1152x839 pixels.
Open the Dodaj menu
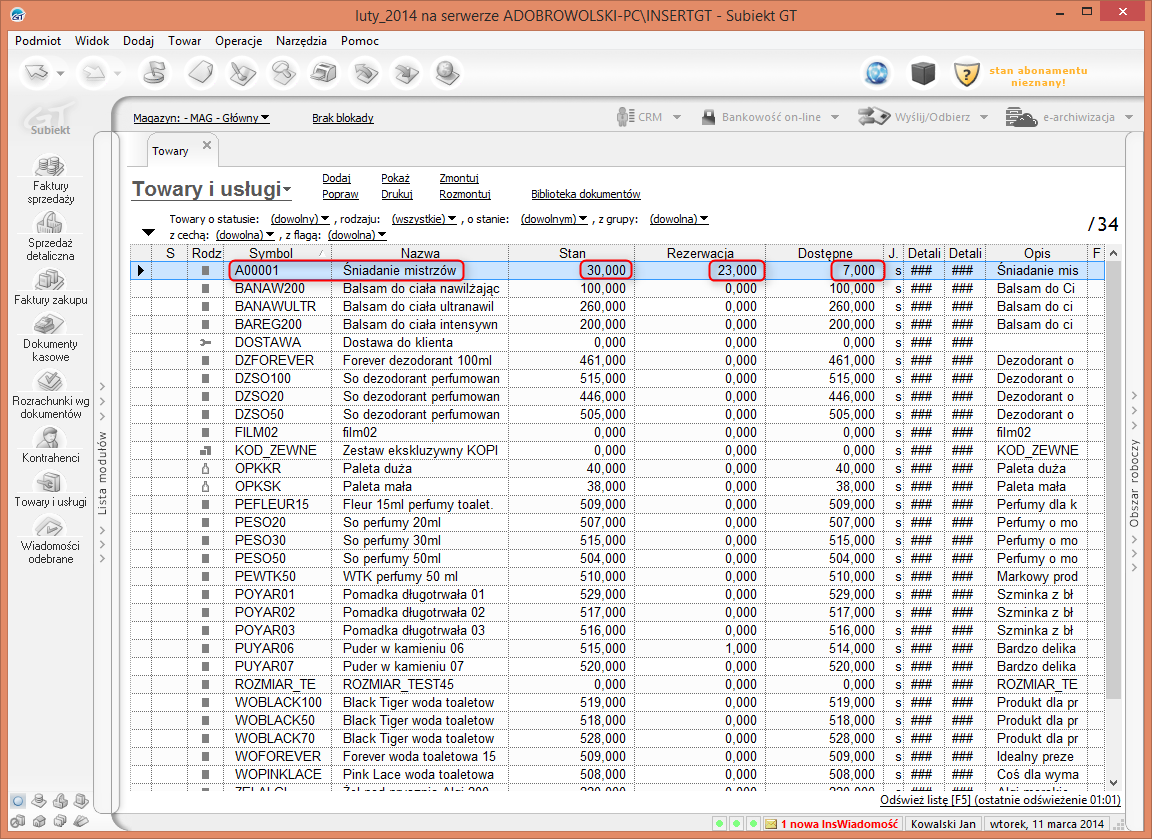[138, 40]
